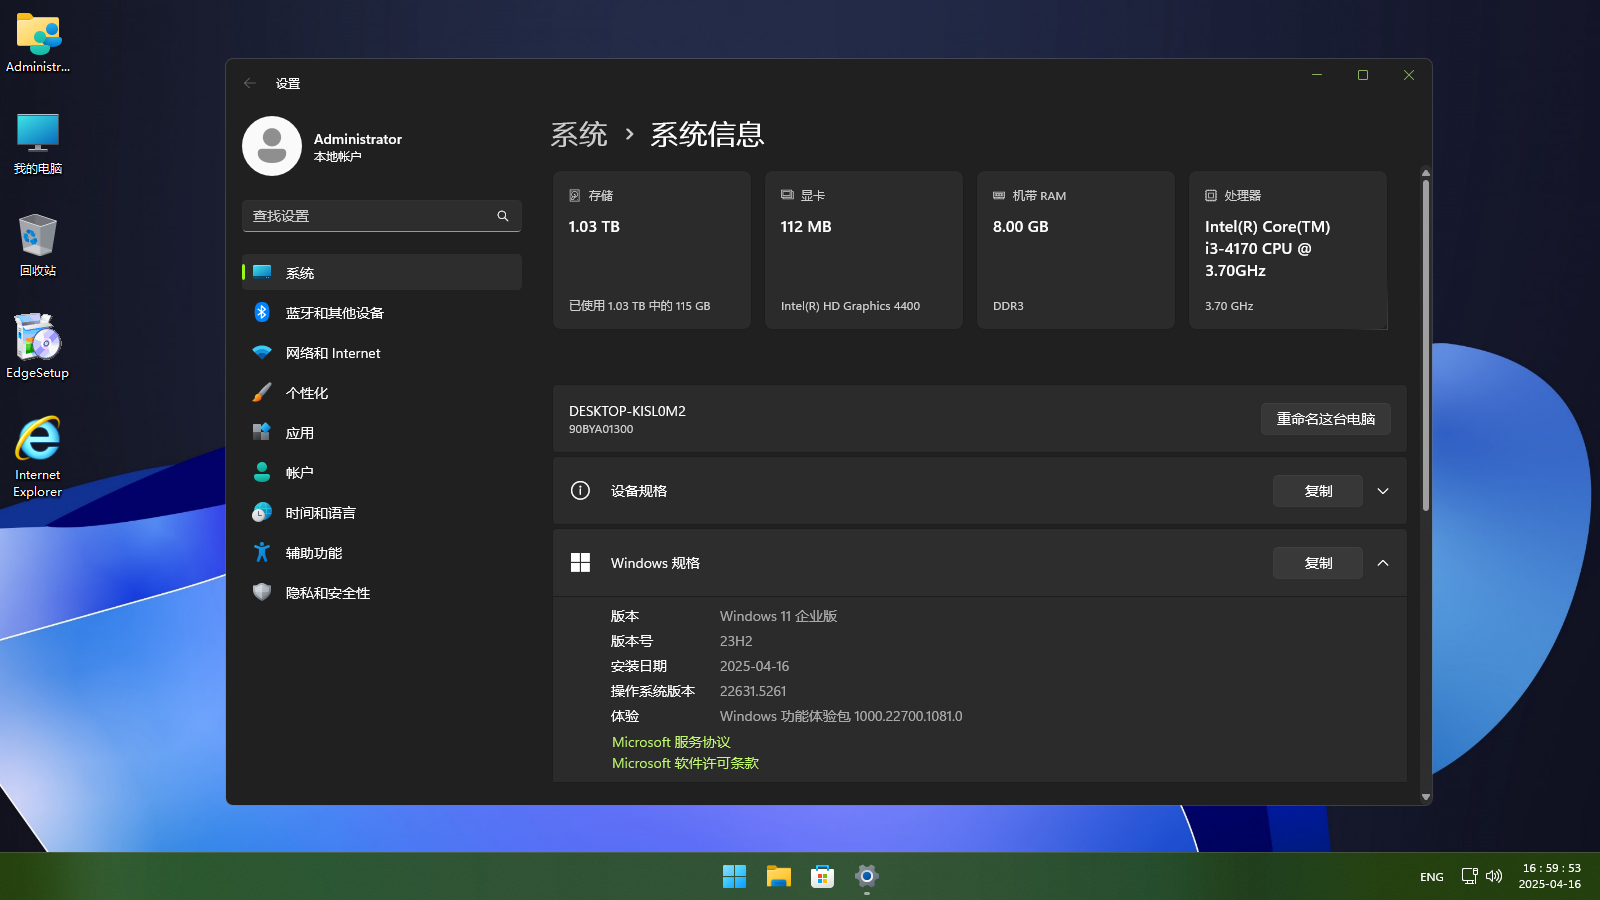Click the DESKTOP-KISL0M2 device name text
Screen dimensions: 1600x900
(x=627, y=411)
